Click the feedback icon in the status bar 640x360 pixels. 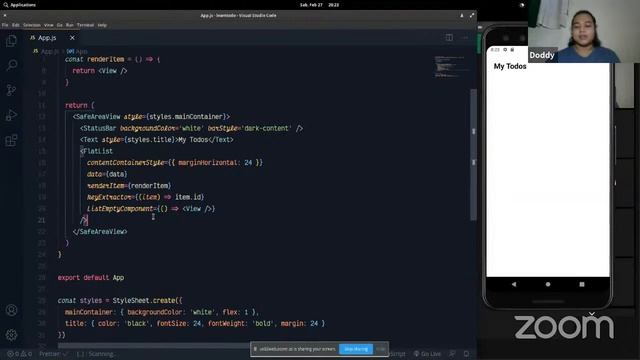tap(452, 354)
